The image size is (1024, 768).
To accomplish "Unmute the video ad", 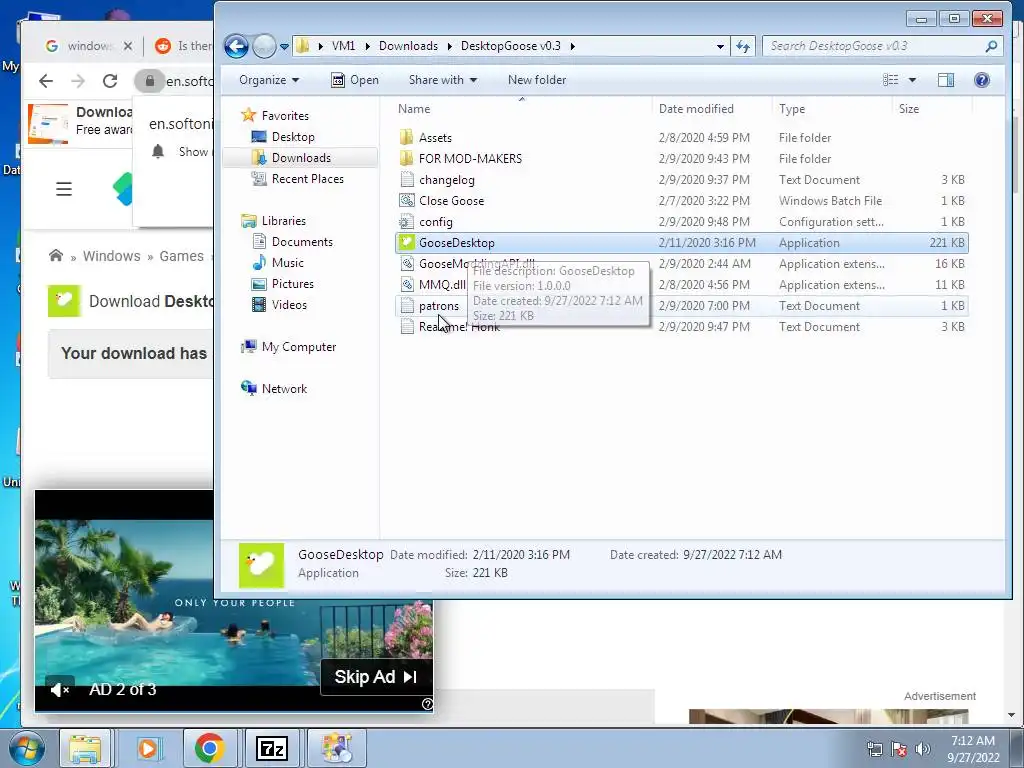I will pyautogui.click(x=59, y=690).
